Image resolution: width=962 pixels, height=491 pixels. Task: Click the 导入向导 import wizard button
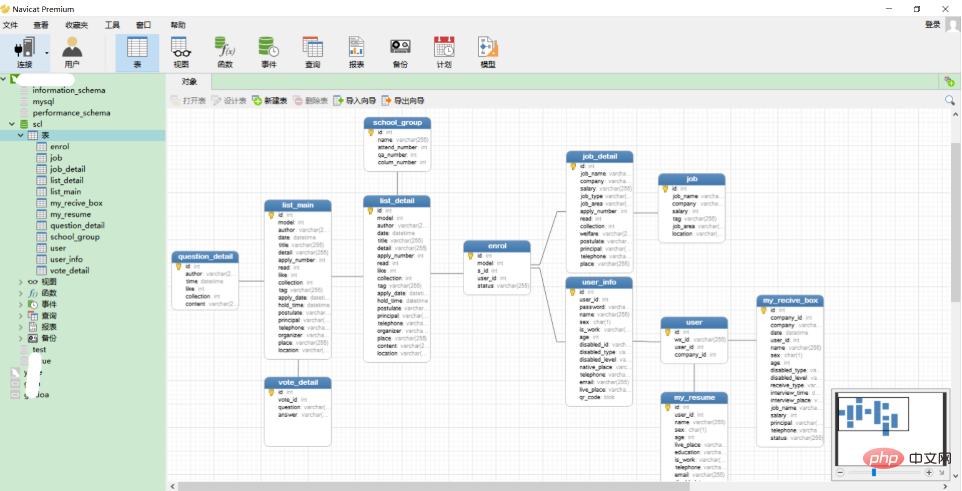click(x=355, y=101)
